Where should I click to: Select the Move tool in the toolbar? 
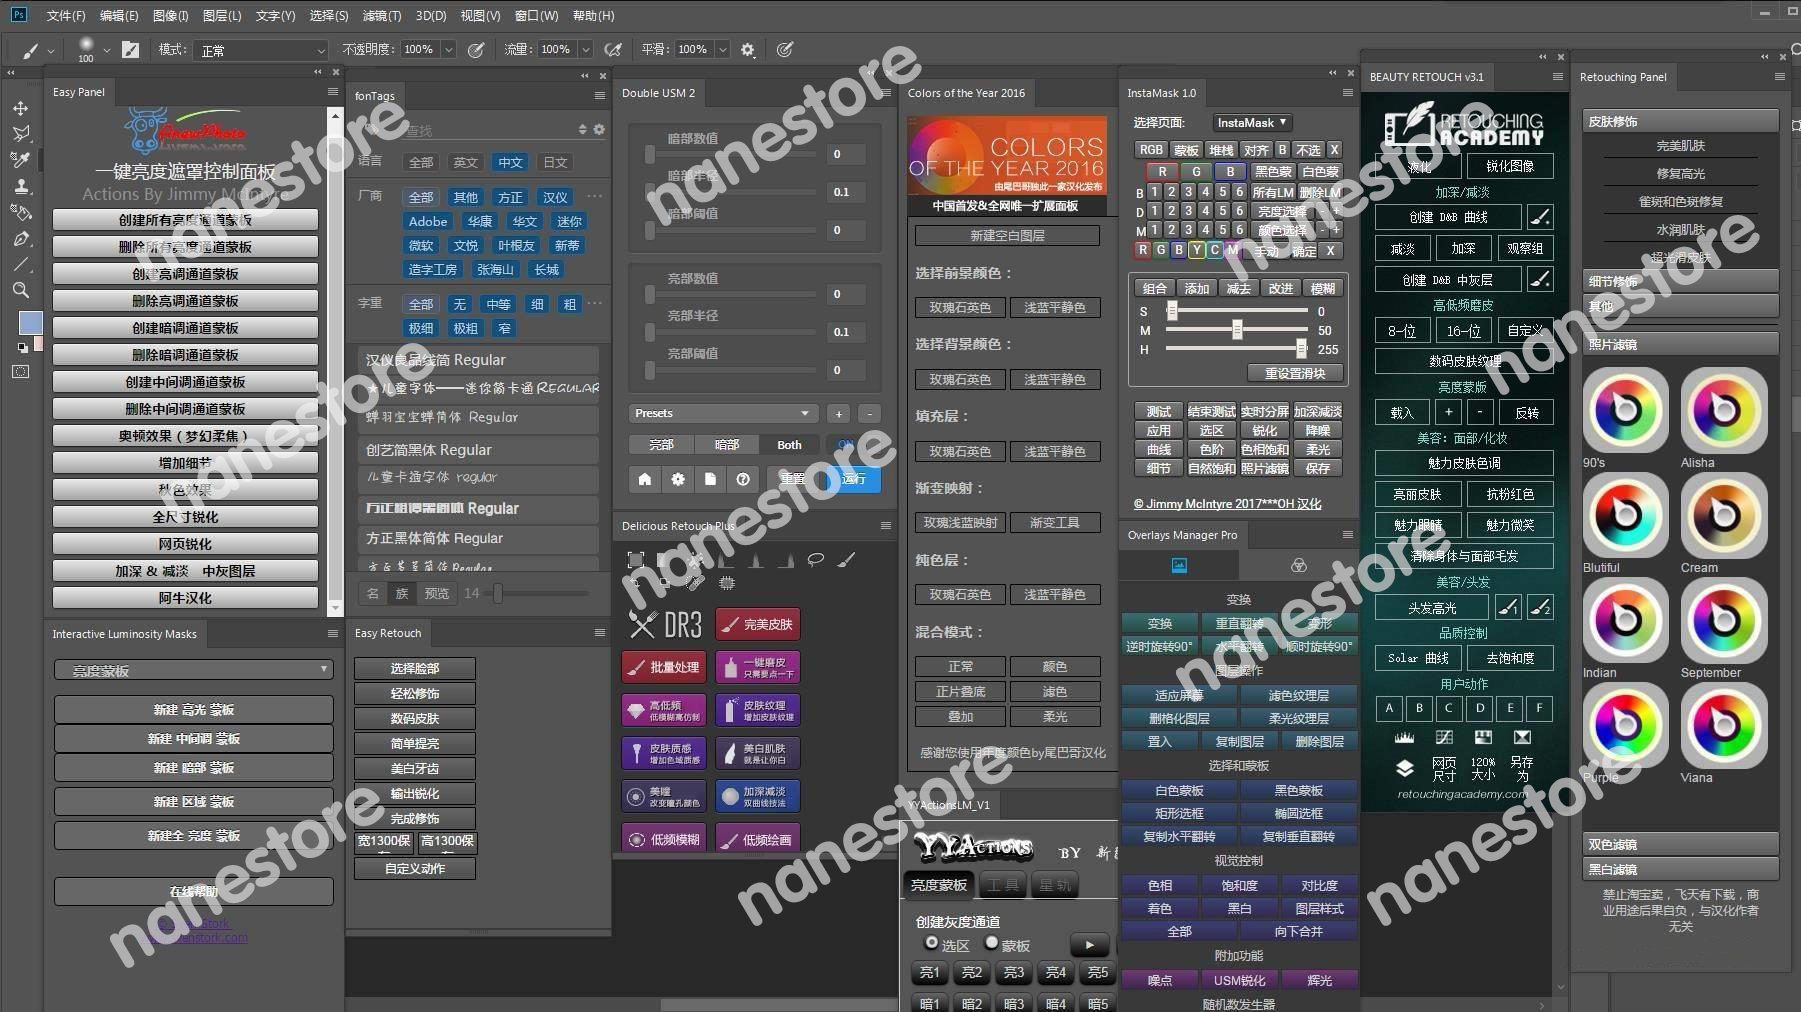20,108
